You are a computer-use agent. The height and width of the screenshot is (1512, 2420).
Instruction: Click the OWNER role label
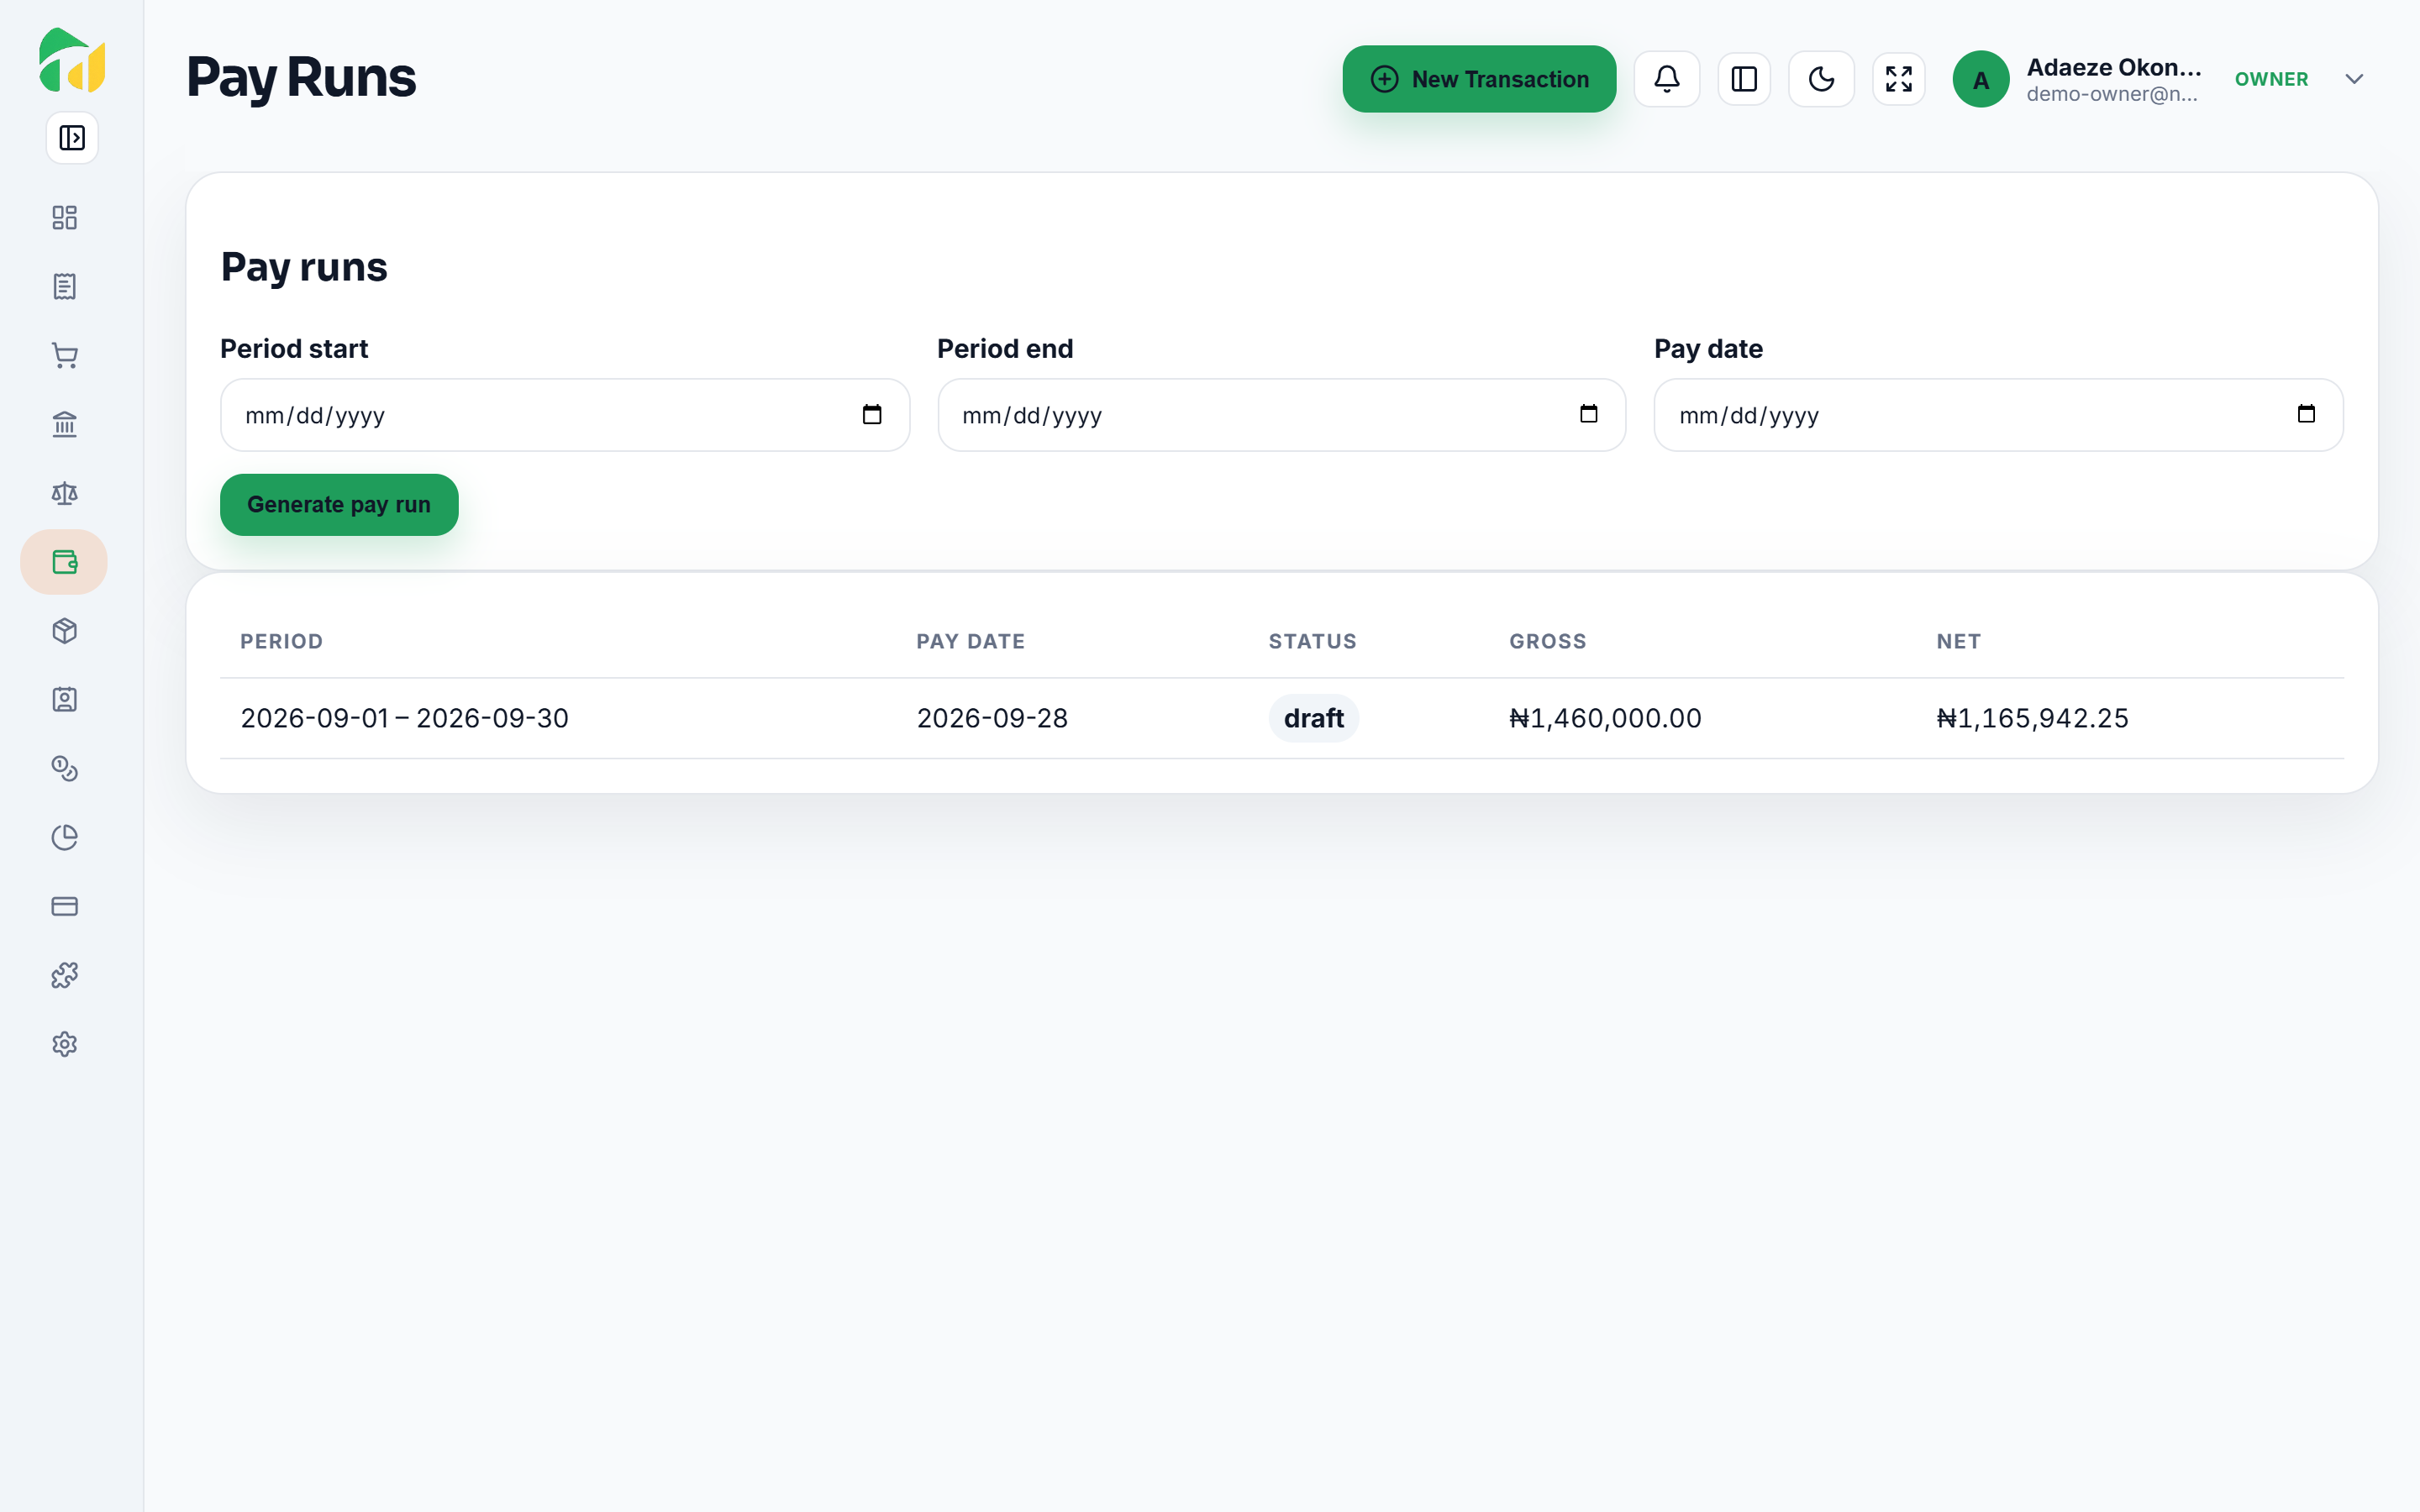tap(2271, 79)
